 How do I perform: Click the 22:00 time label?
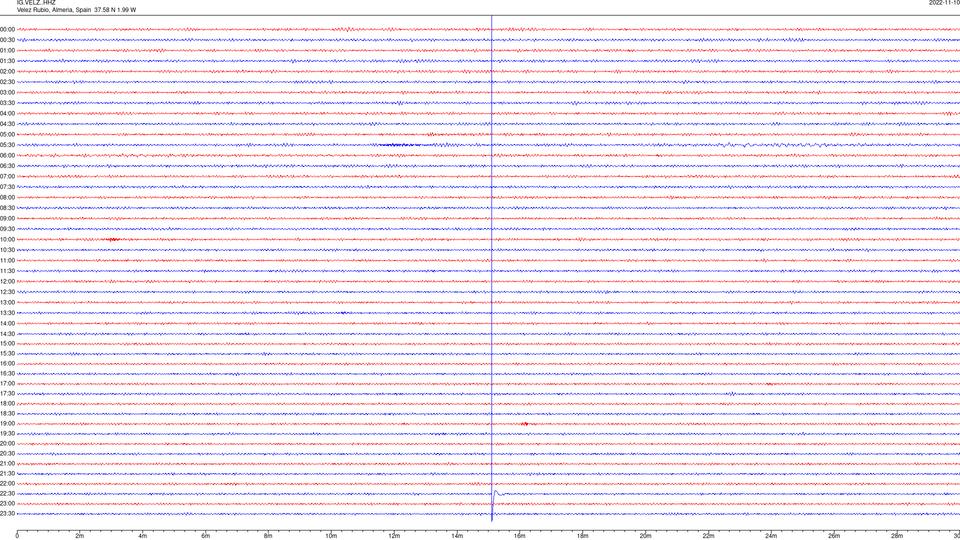[x=7, y=484]
